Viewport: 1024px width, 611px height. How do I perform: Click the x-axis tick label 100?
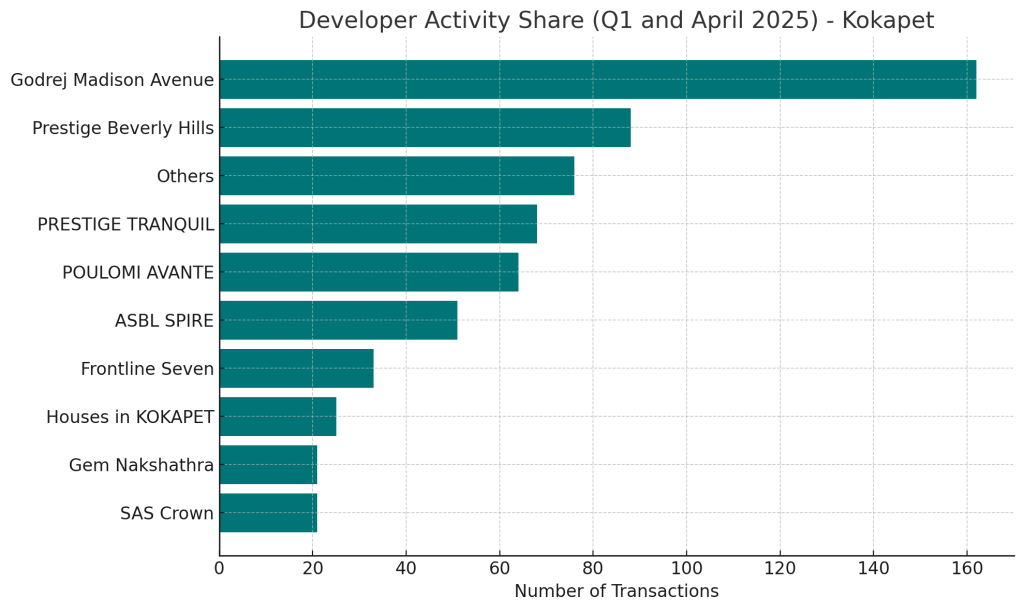pyautogui.click(x=686, y=569)
